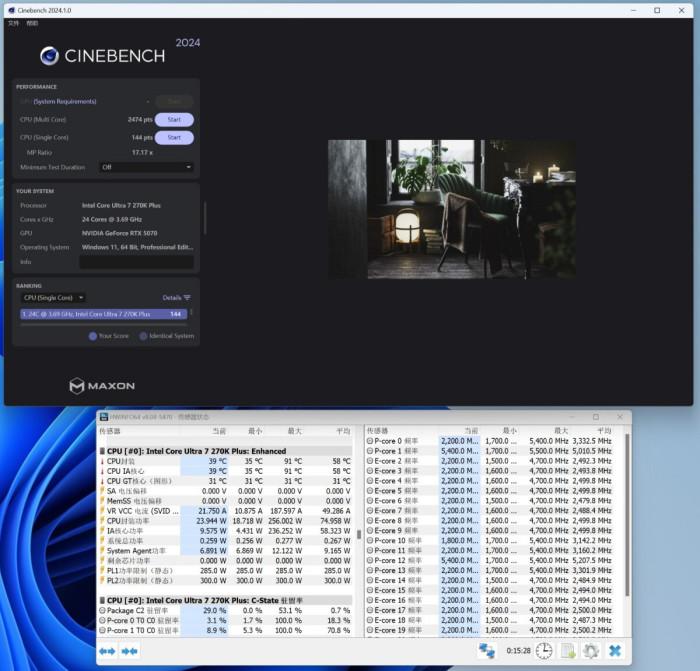Open HWiNFO sensor settings gear icon

click(591, 651)
